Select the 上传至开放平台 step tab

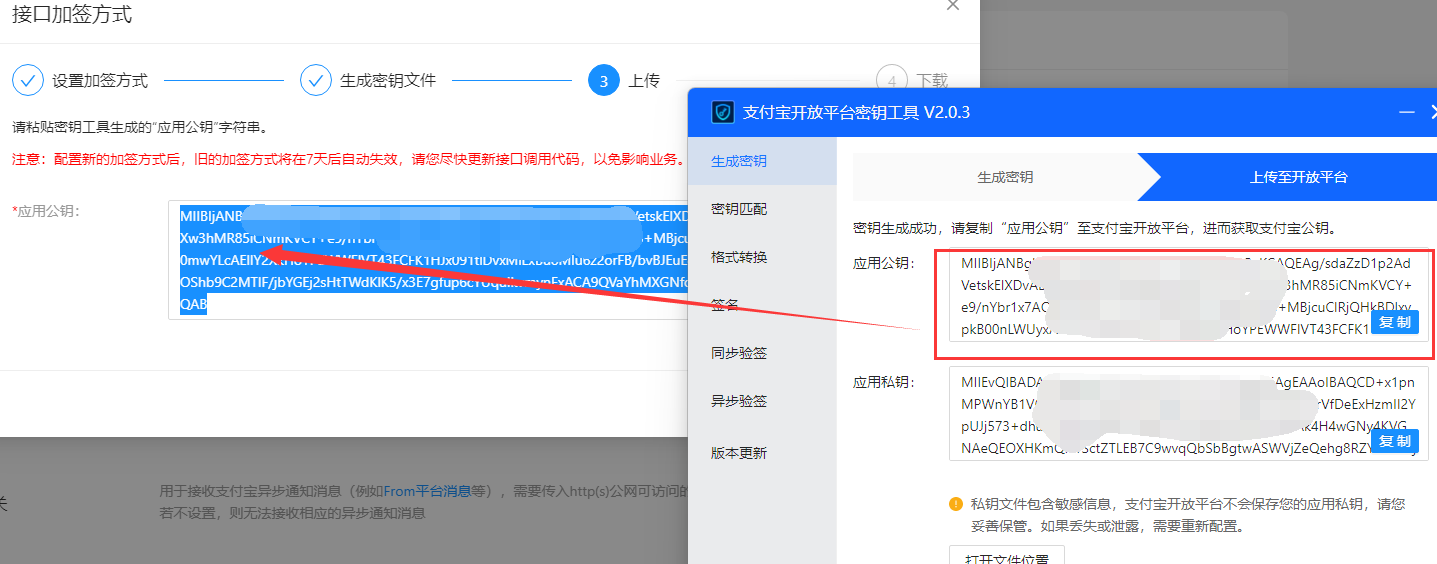coord(1298,177)
